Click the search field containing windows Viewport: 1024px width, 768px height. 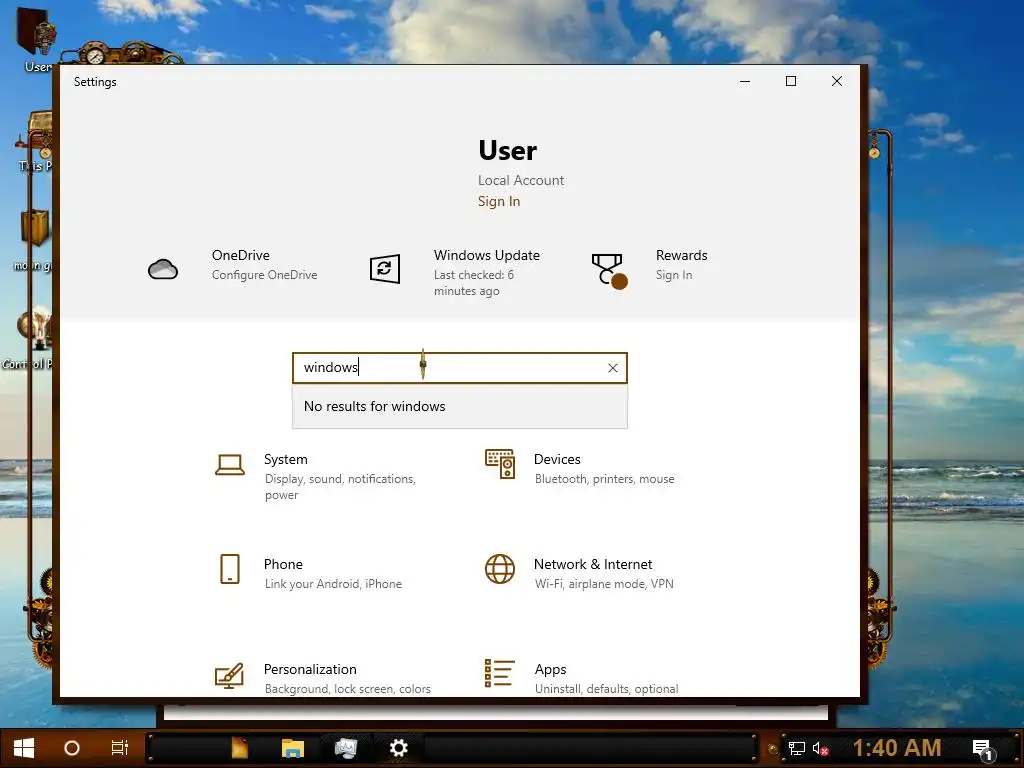[460, 368]
